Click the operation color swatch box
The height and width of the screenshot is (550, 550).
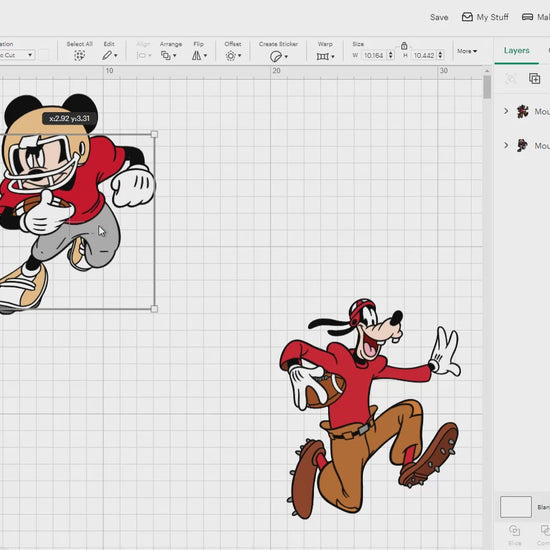(x=44, y=55)
